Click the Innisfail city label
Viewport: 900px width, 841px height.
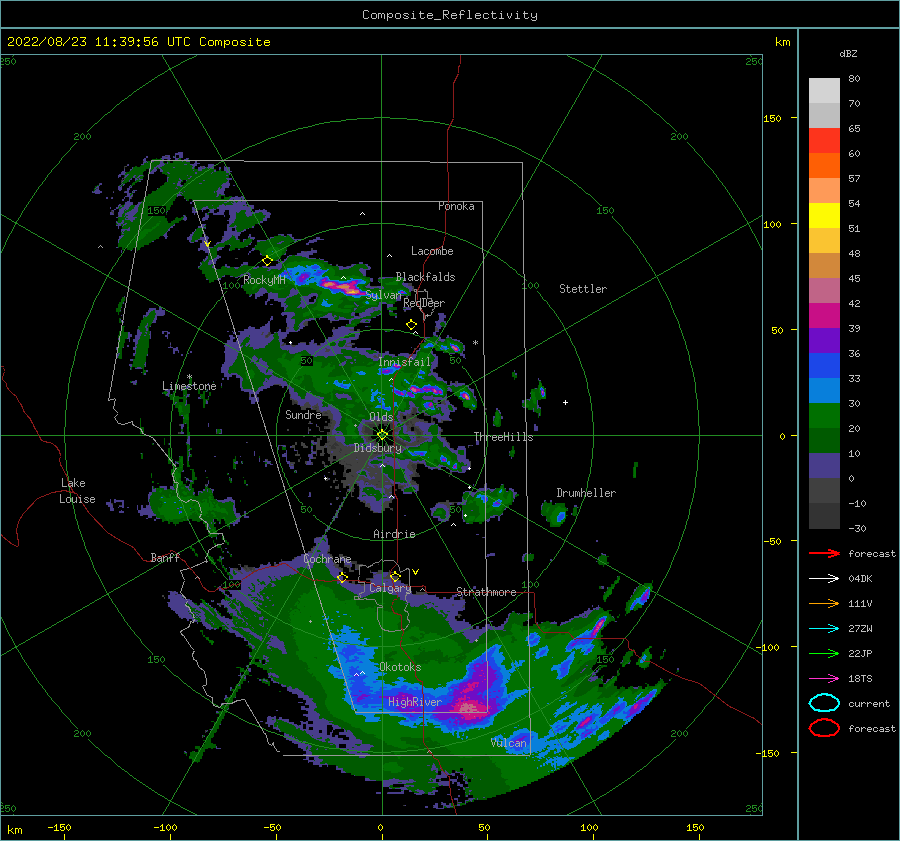coord(404,362)
